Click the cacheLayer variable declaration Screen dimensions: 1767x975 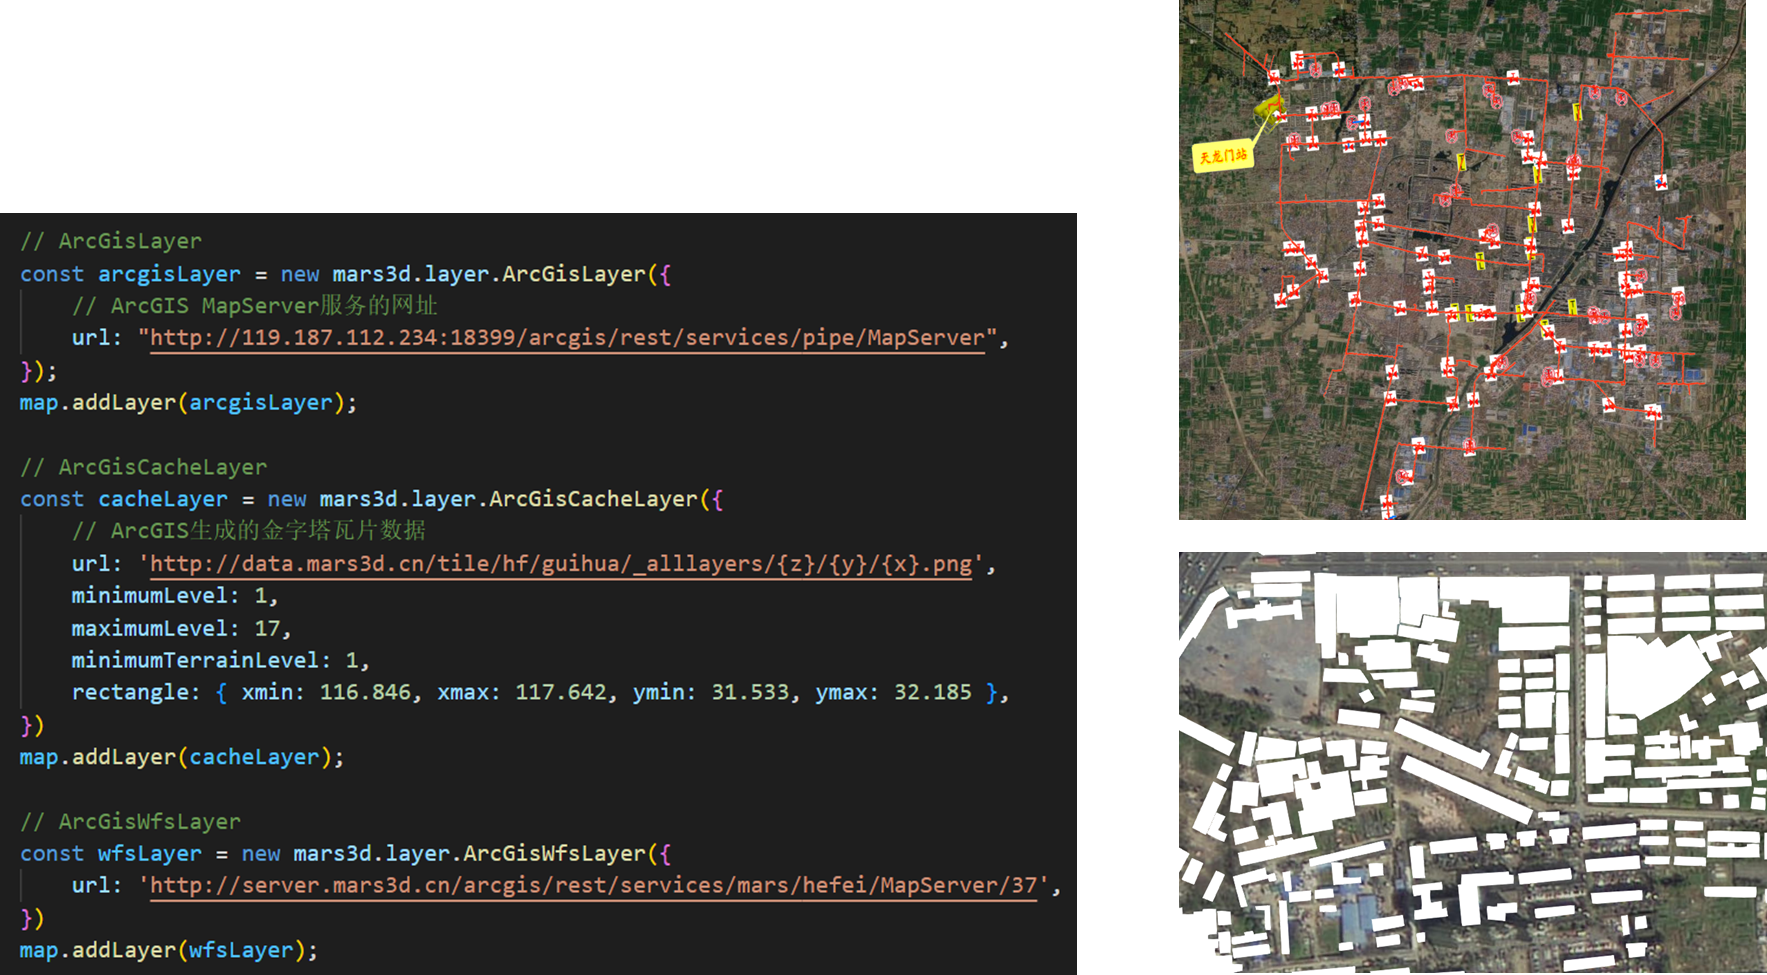(163, 499)
